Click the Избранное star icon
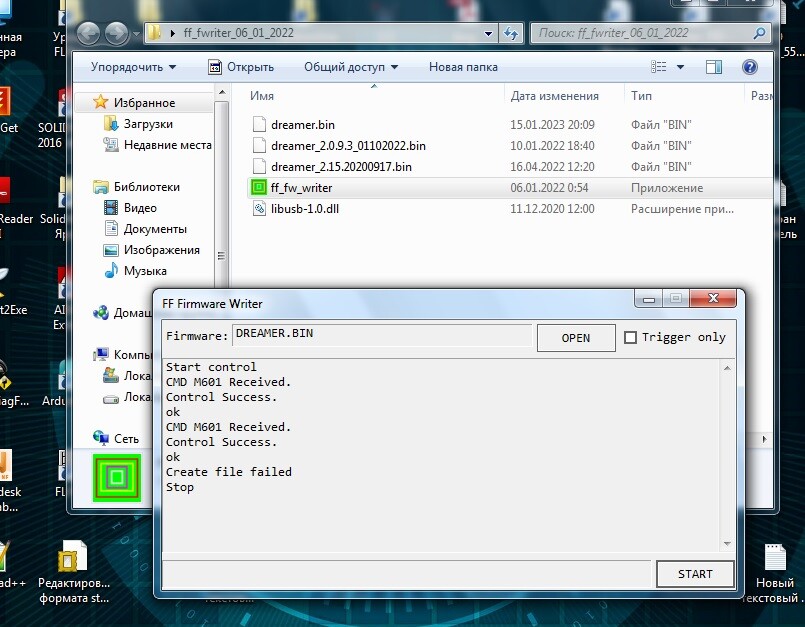The image size is (805, 627). [100, 102]
